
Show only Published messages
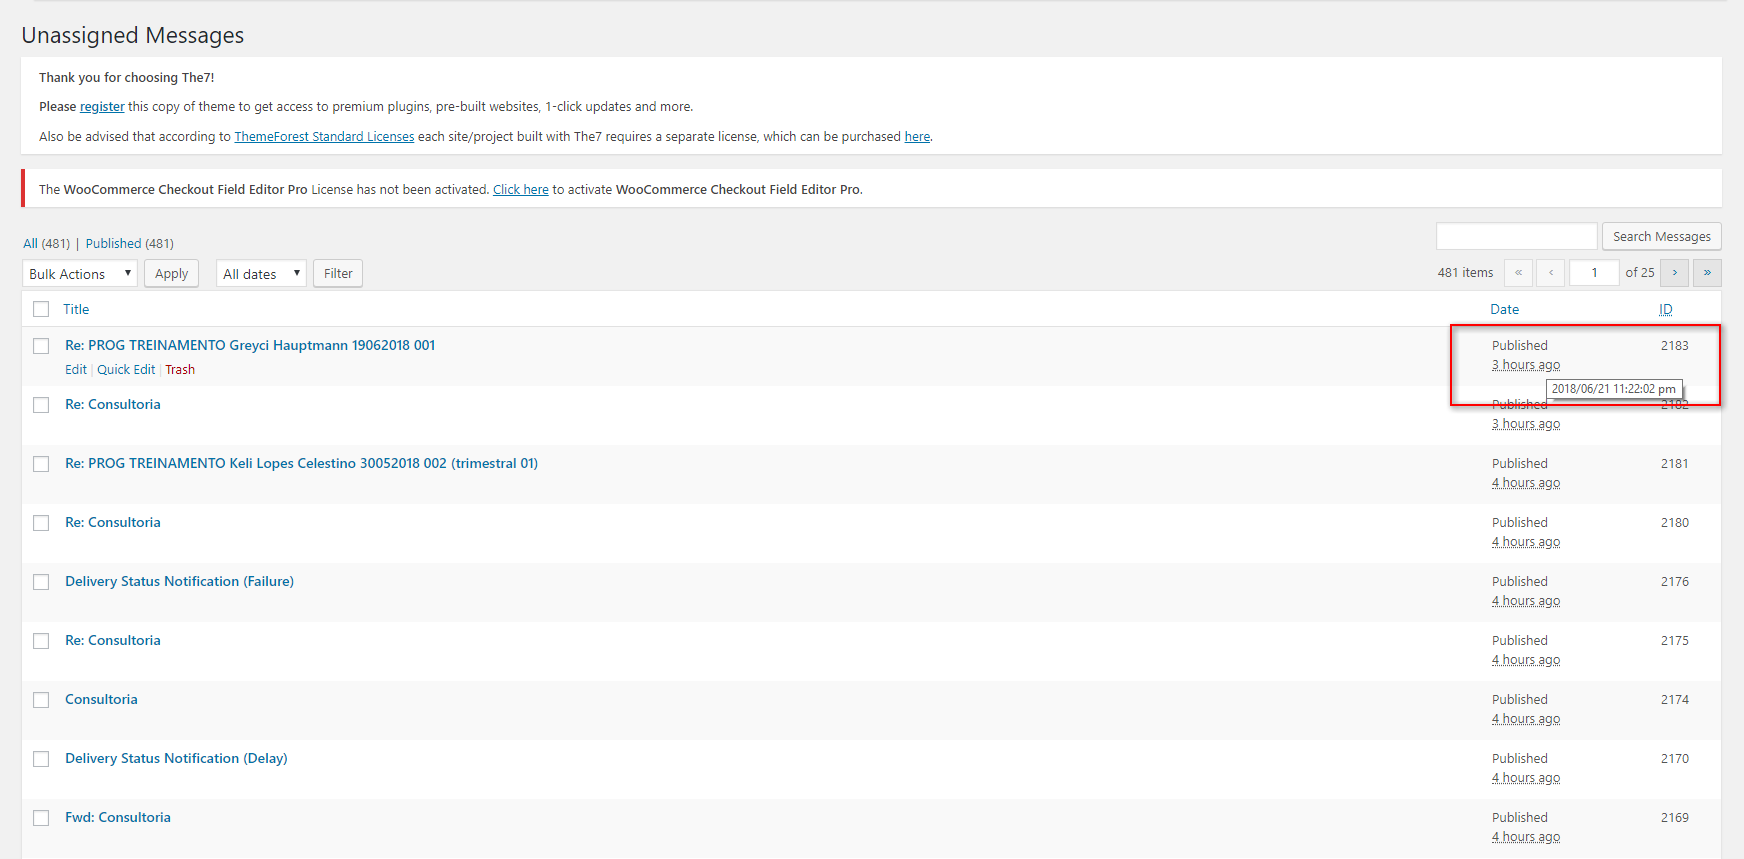[113, 244]
